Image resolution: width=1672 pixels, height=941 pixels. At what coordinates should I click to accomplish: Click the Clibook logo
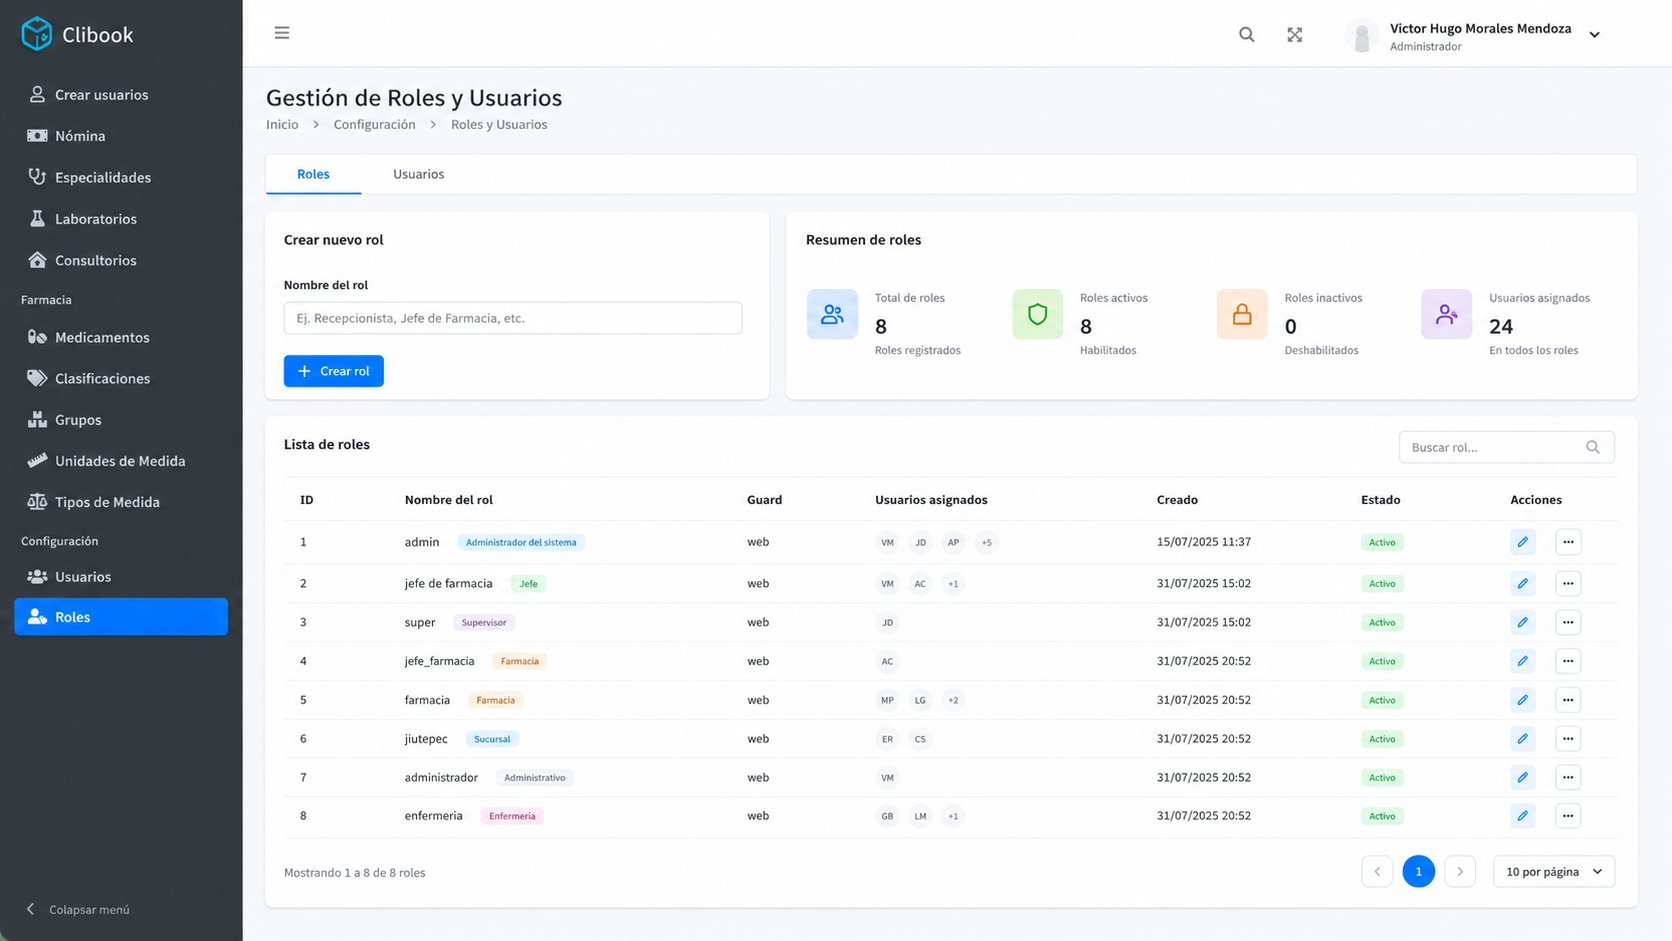pyautogui.click(x=77, y=34)
